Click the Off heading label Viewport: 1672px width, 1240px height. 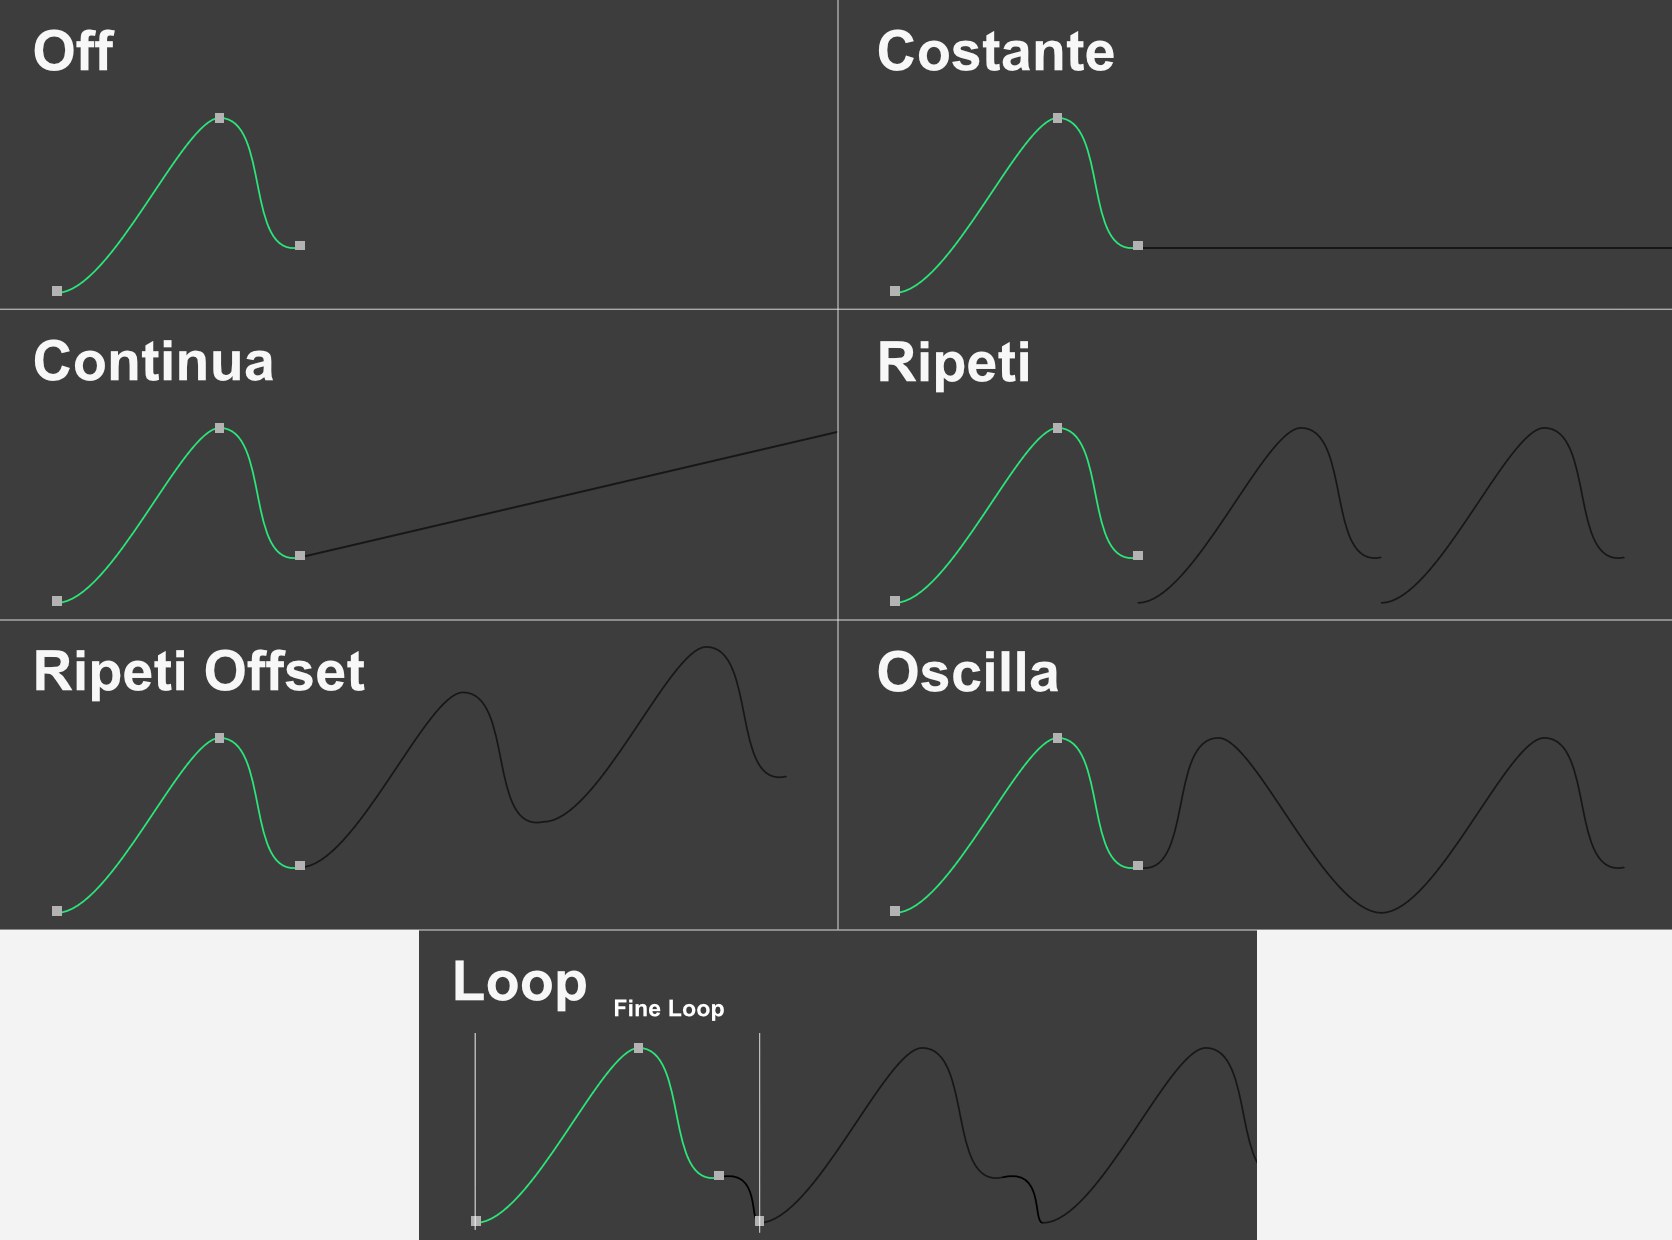pos(73,51)
